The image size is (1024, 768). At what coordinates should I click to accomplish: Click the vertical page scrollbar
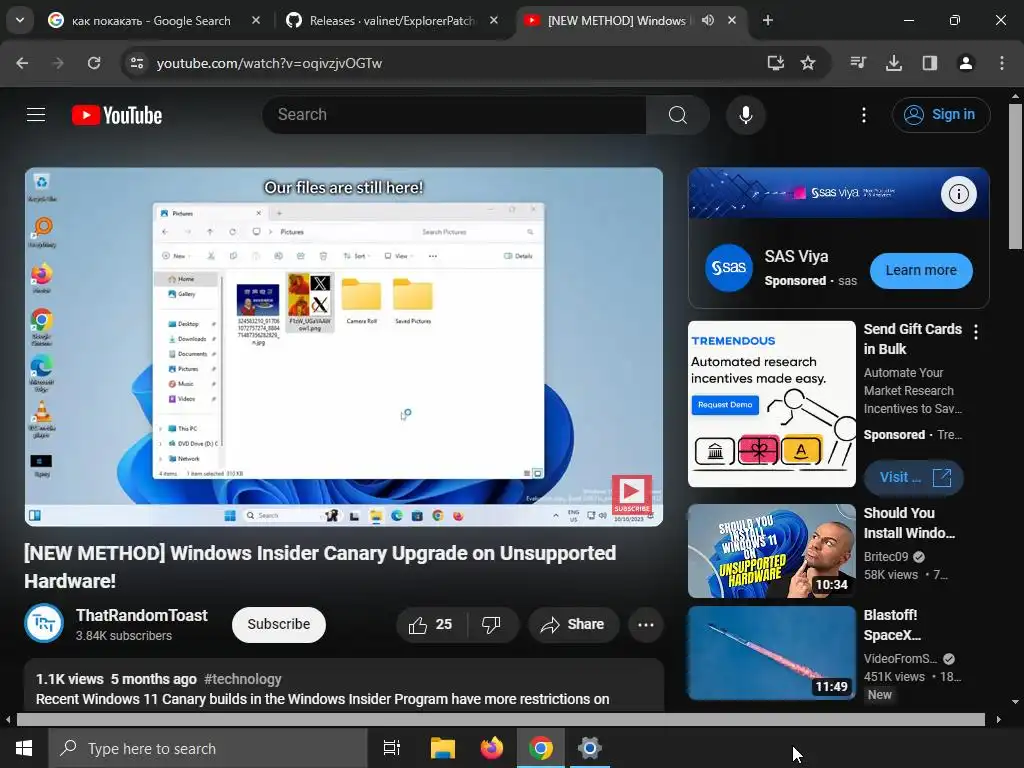pos(1016,176)
